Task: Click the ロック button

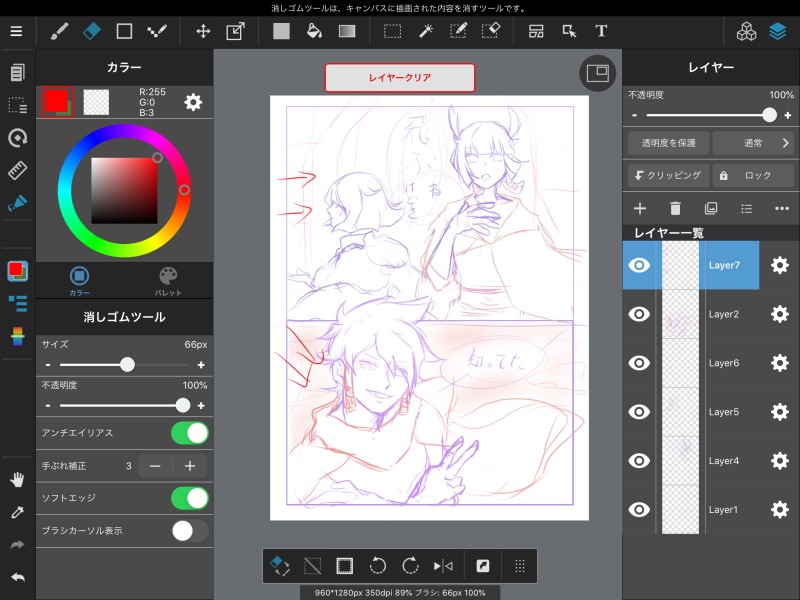Action: (x=753, y=176)
